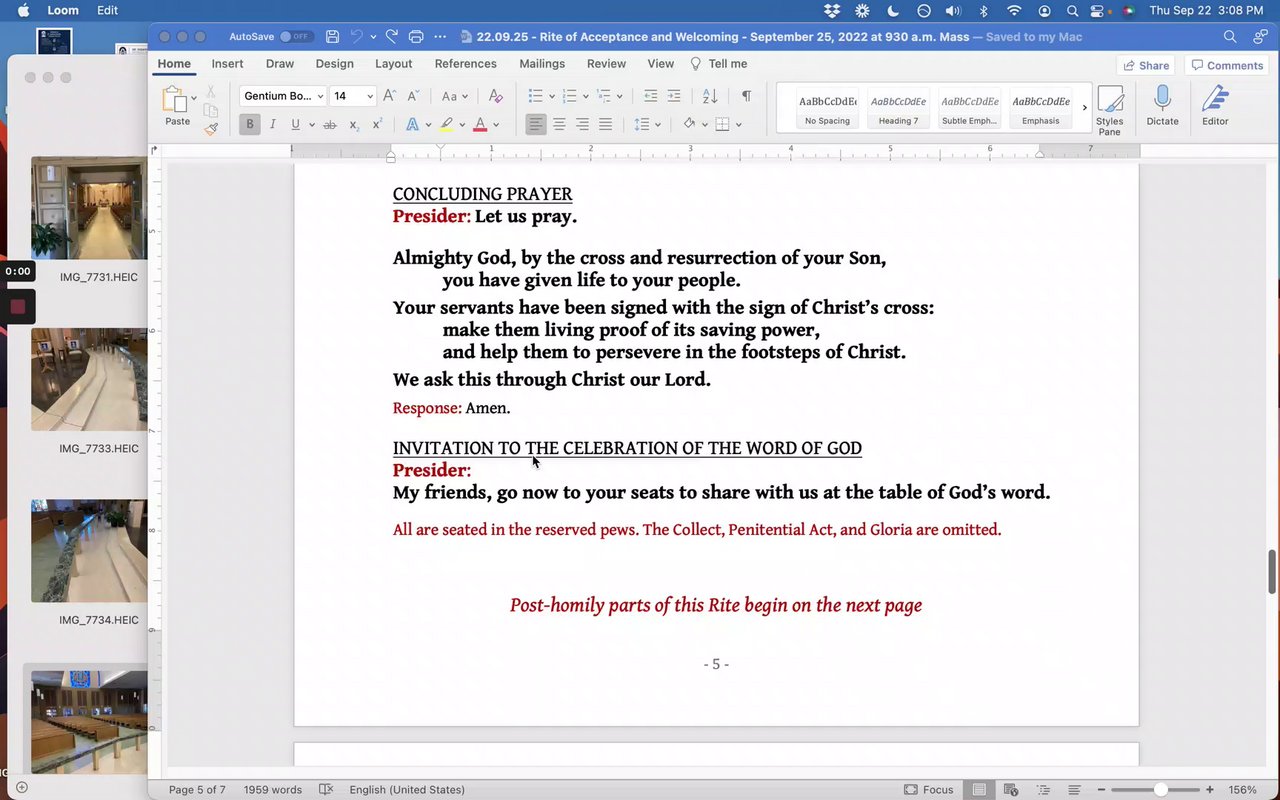Center align the text
Image resolution: width=1280 pixels, height=800 pixels.
click(559, 125)
